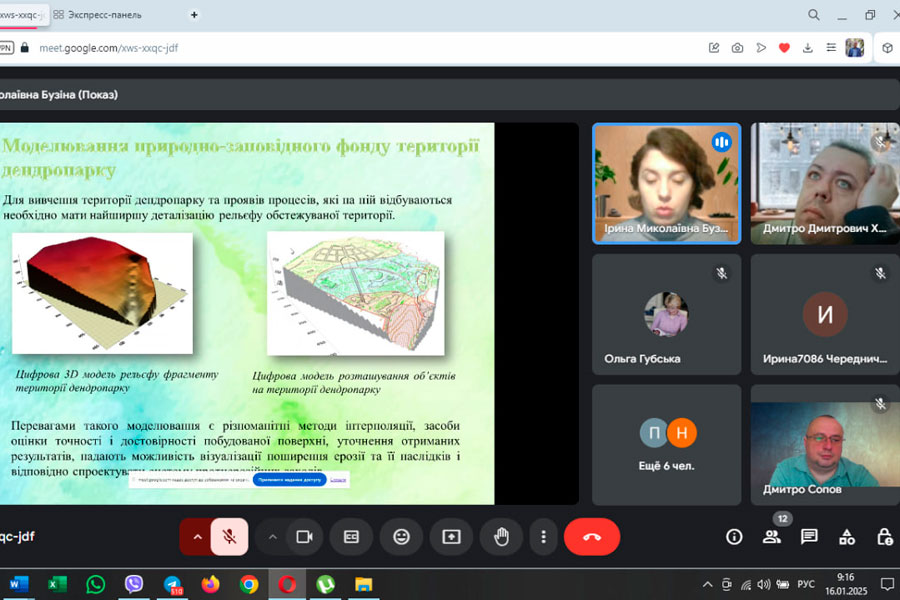Click the red Leave call button

[591, 537]
